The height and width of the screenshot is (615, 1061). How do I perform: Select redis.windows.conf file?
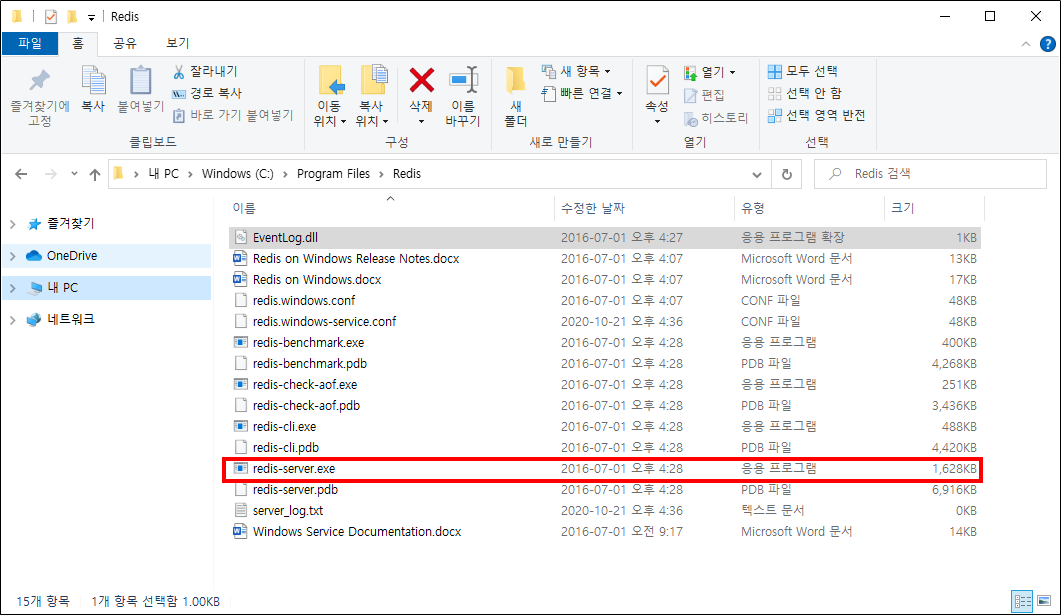(x=604, y=300)
